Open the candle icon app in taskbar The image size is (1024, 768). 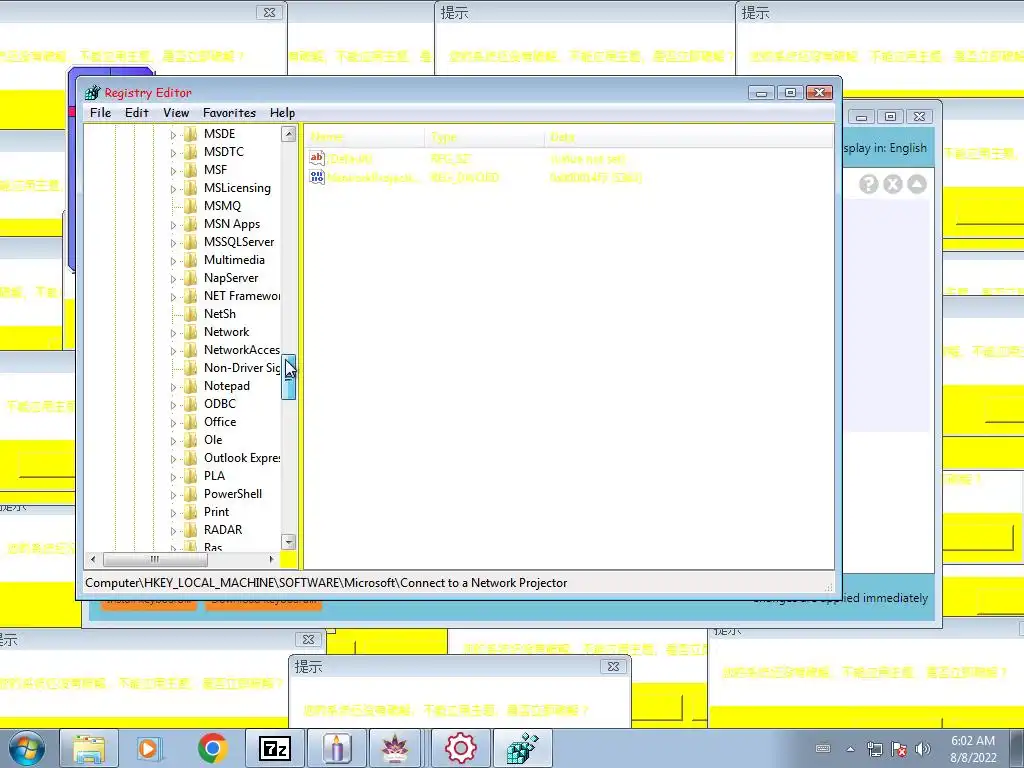336,748
